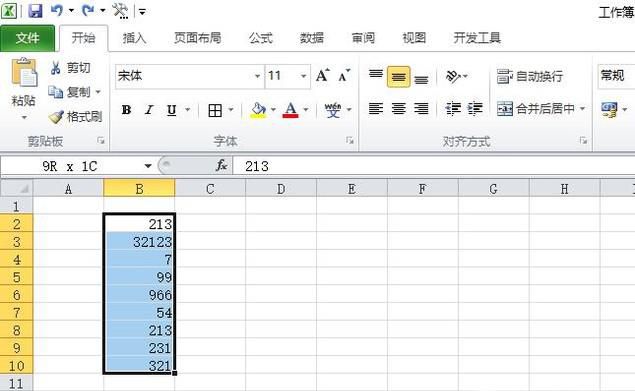Apply fill color with paint bucket icon
Screen dimensions: 635x391
(258, 110)
